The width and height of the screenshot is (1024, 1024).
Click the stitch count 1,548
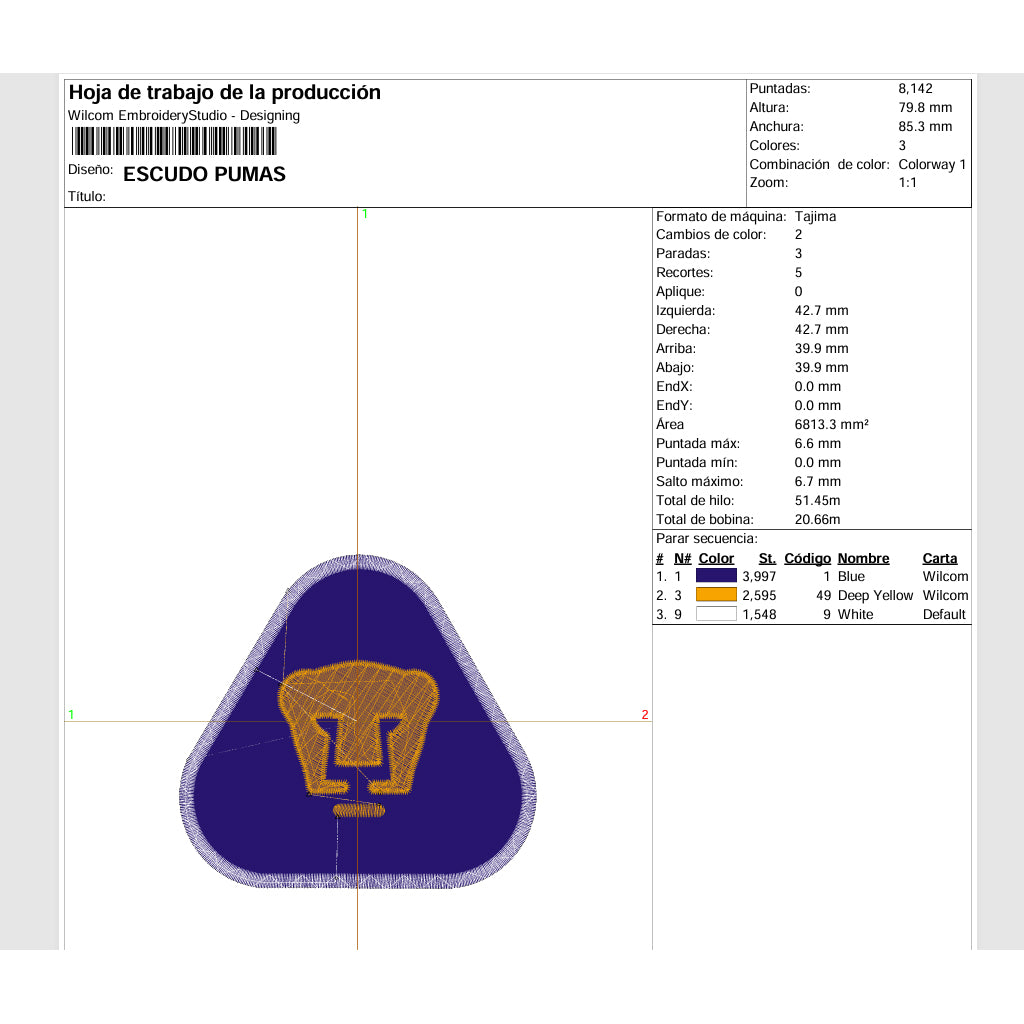(x=759, y=614)
